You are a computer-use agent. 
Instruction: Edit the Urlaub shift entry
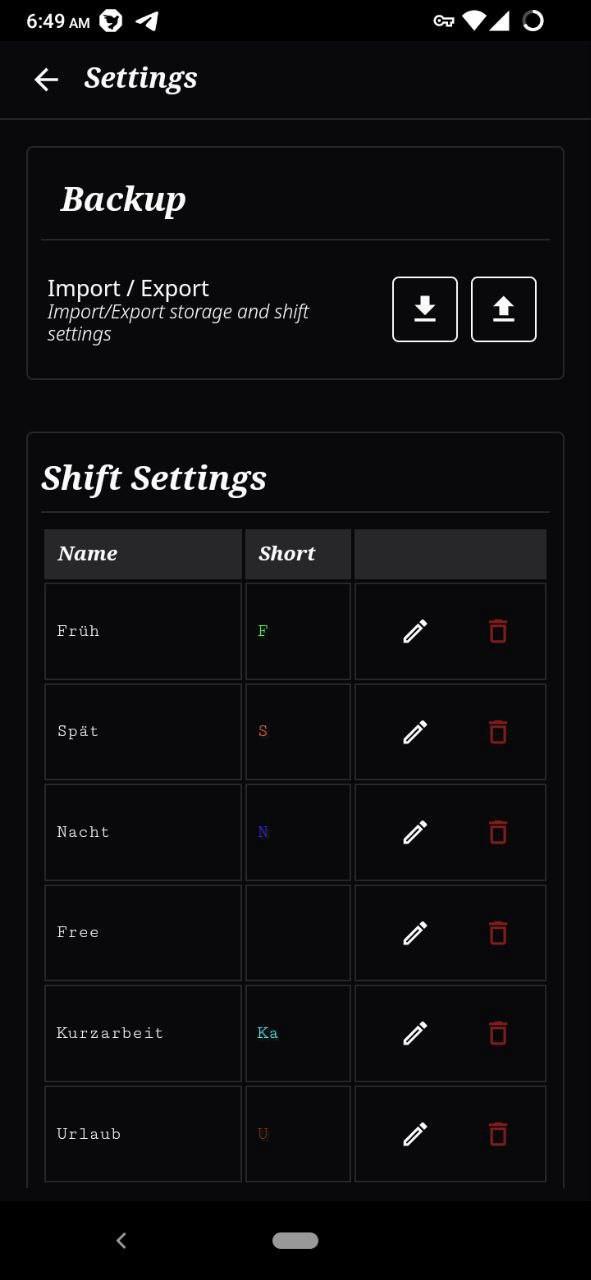(x=414, y=1133)
